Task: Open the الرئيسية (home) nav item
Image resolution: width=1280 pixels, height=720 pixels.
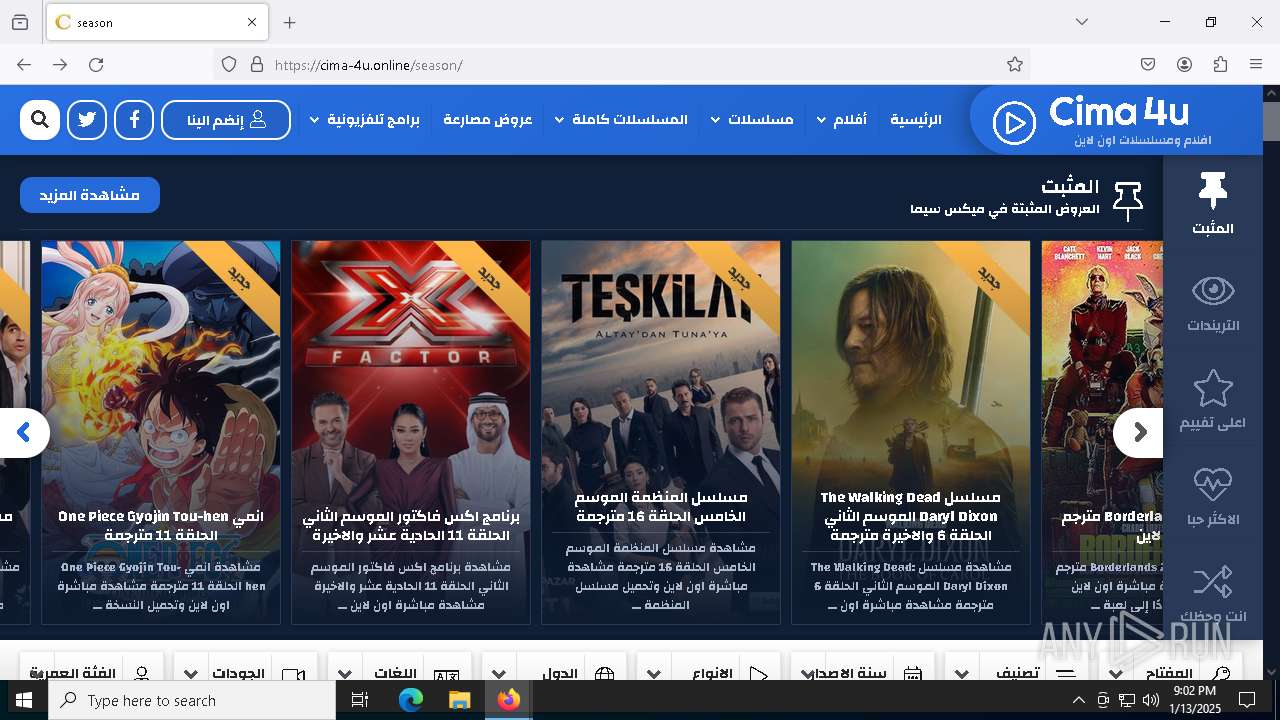Action: [x=916, y=120]
